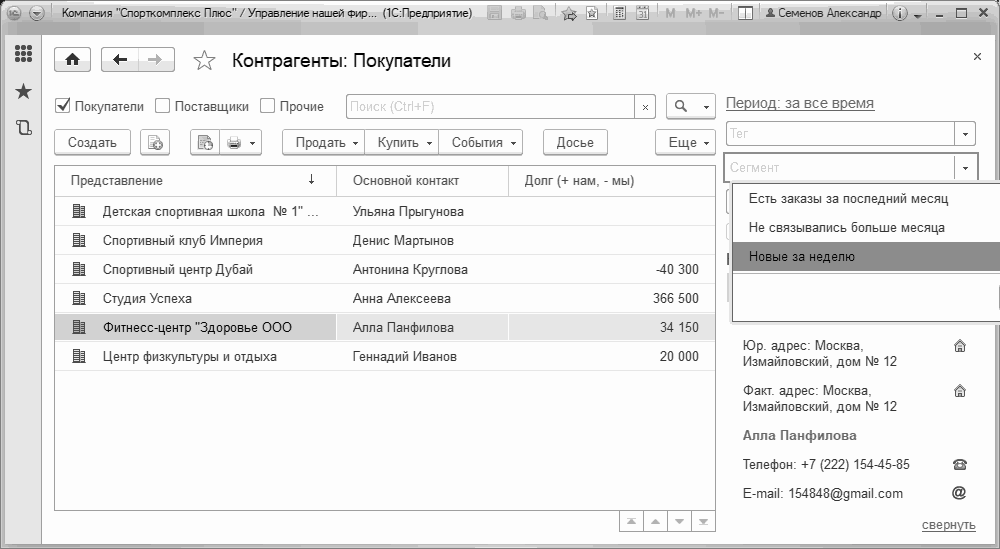The width and height of the screenshot is (1000, 549).
Task: Tick the Прочие checkbox
Action: pyautogui.click(x=267, y=106)
